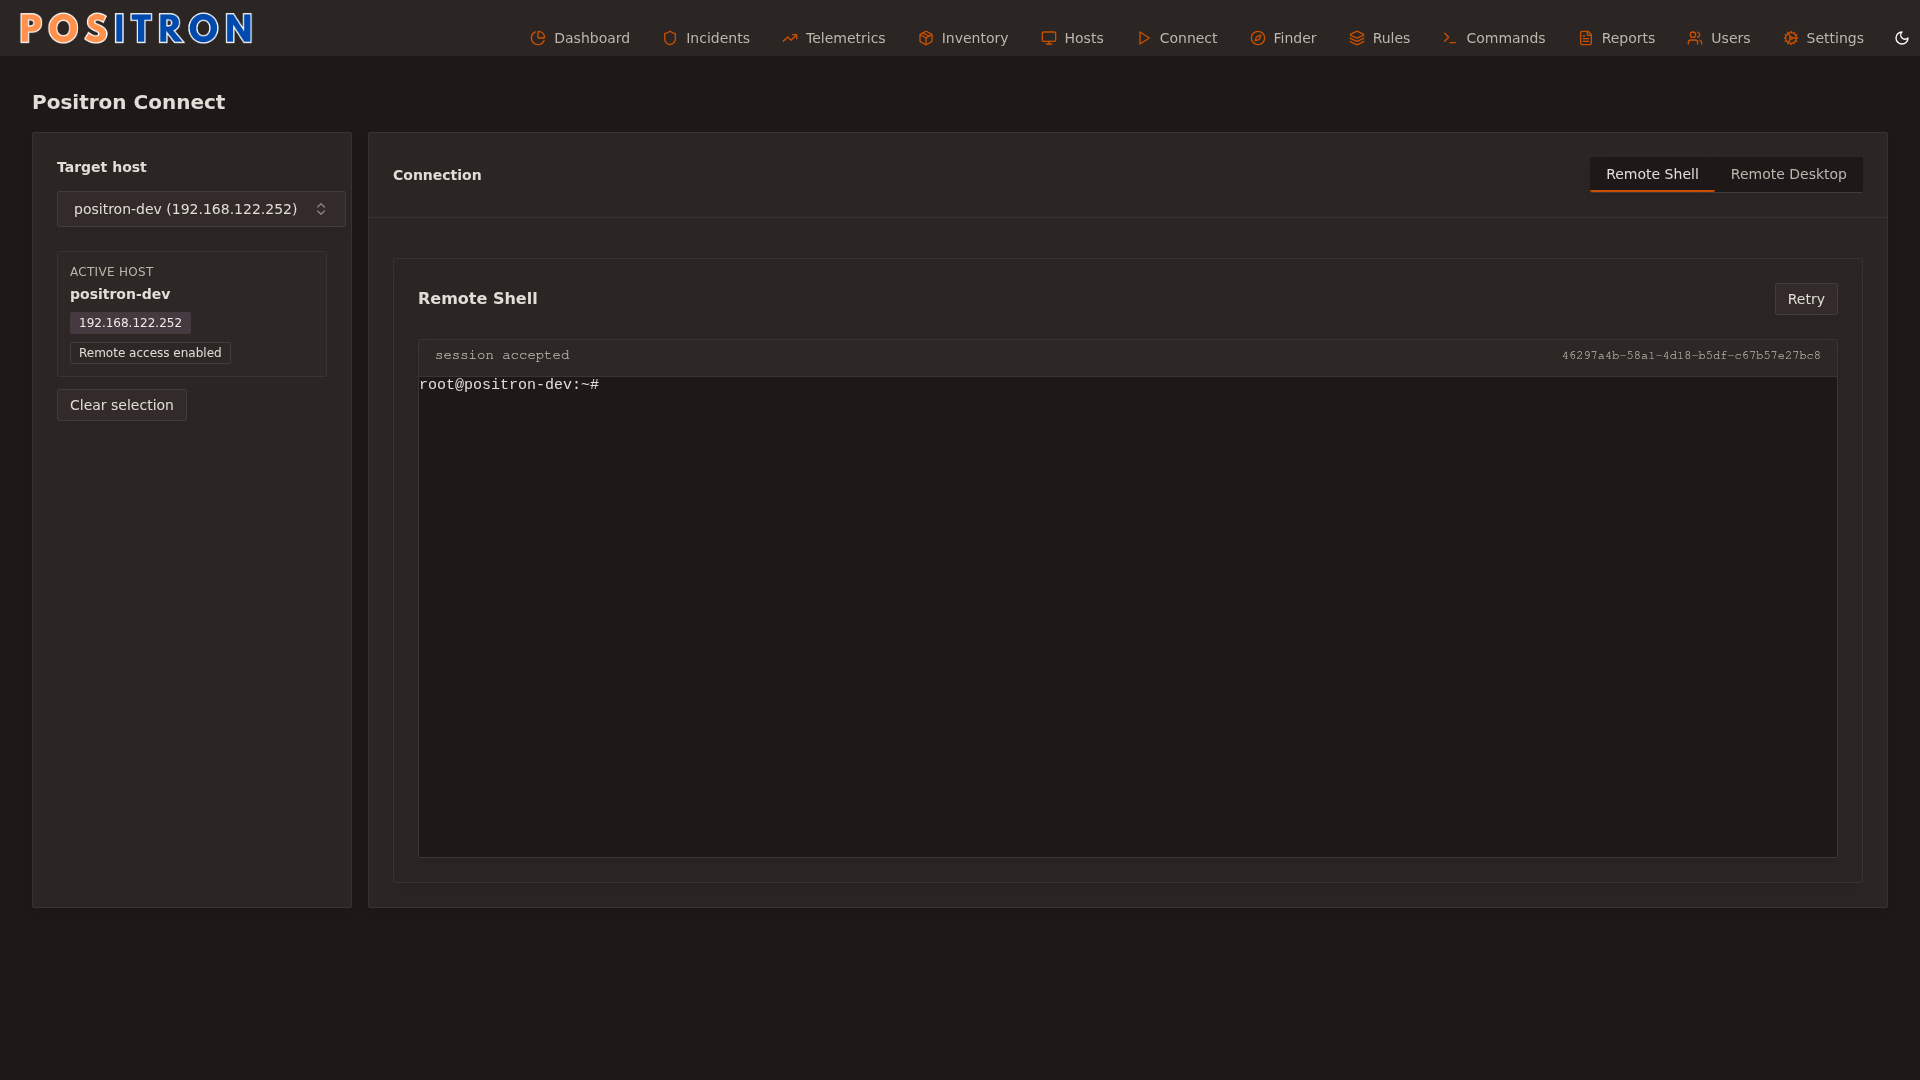This screenshot has width=1920, height=1080.
Task: Click the Telemetrics trending line icon
Action: (790, 38)
